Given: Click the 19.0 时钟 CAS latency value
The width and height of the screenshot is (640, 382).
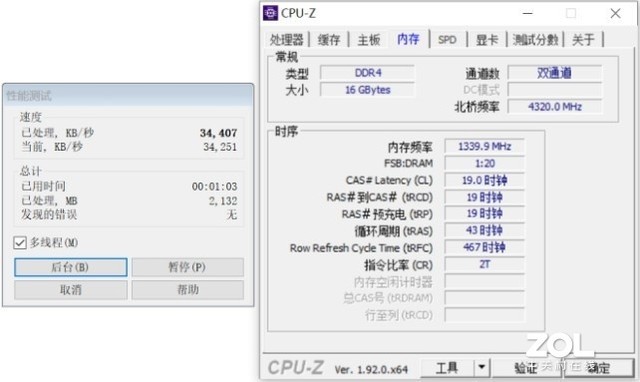Looking at the screenshot, I should click(484, 180).
